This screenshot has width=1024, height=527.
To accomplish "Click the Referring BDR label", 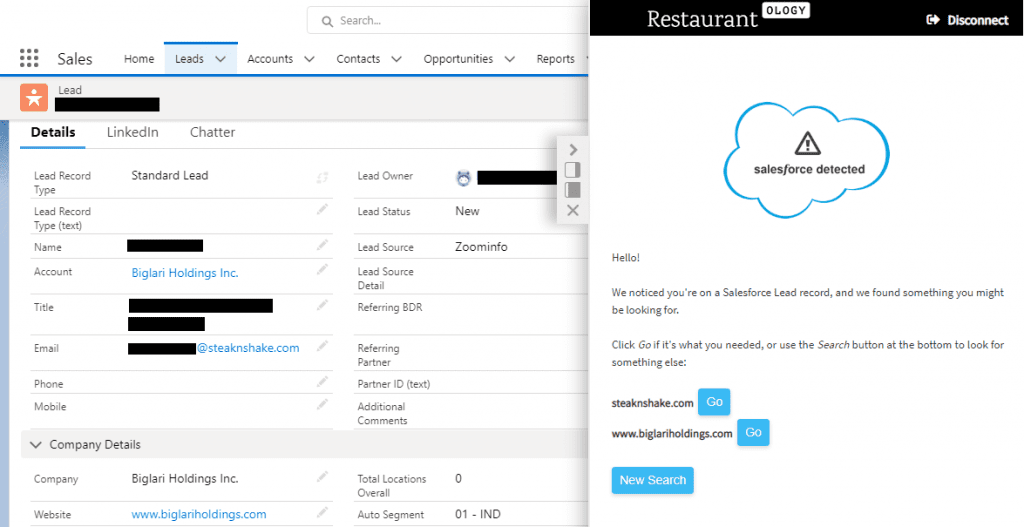I will pos(390,308).
